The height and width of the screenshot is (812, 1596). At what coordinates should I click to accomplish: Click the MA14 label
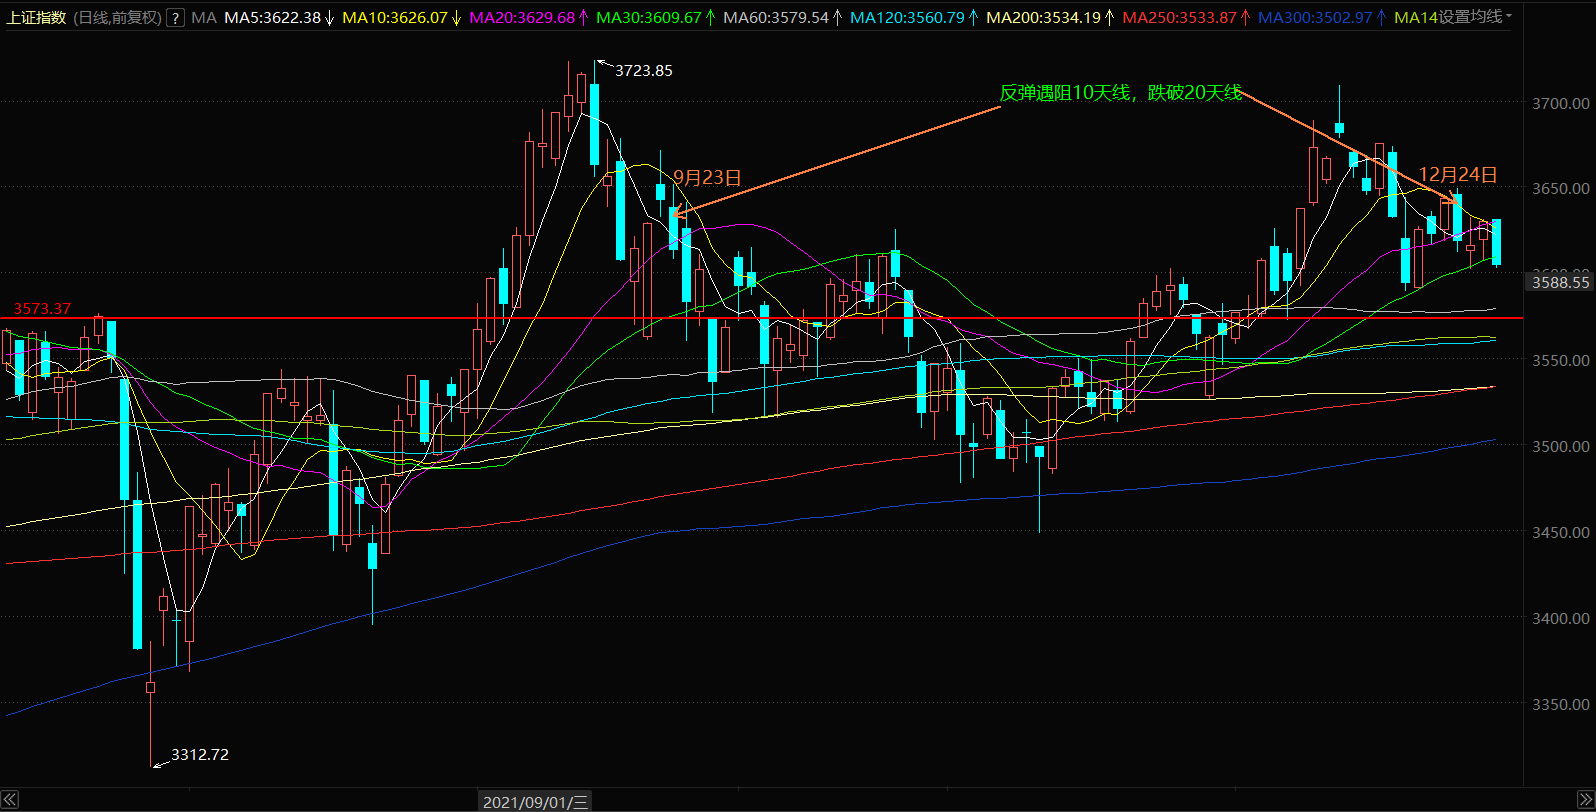(x=1415, y=18)
